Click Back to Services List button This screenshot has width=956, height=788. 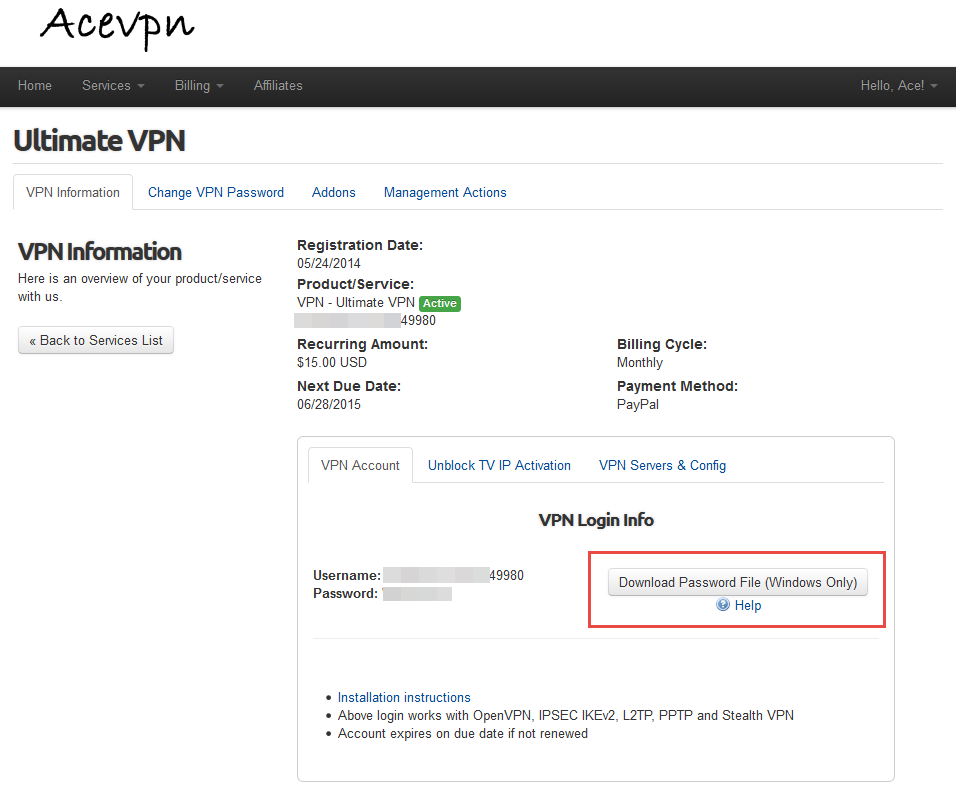click(x=96, y=340)
